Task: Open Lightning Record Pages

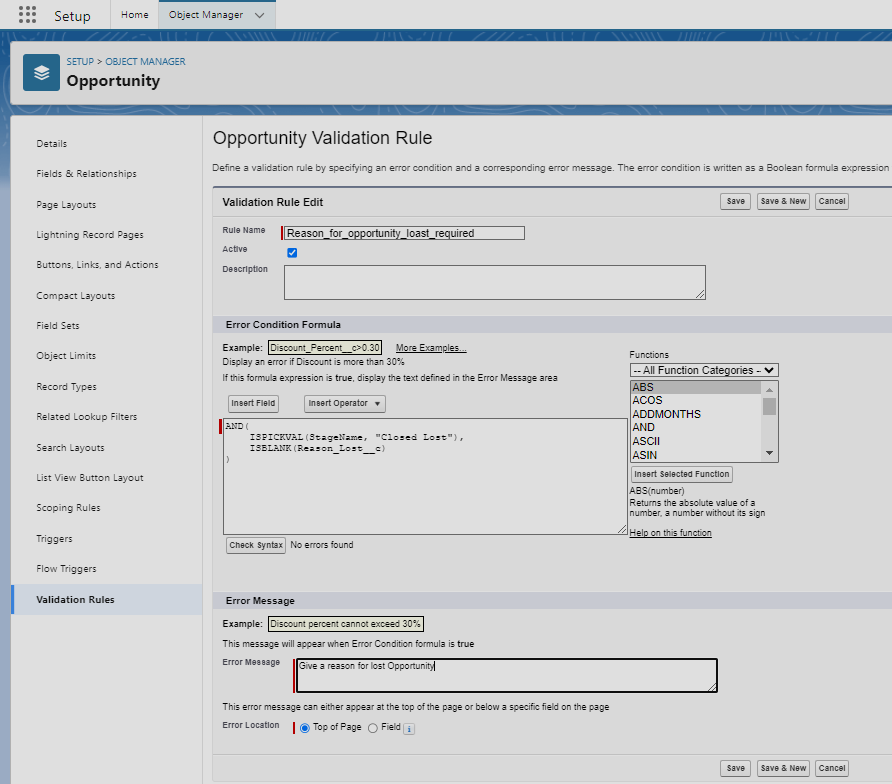Action: [90, 235]
